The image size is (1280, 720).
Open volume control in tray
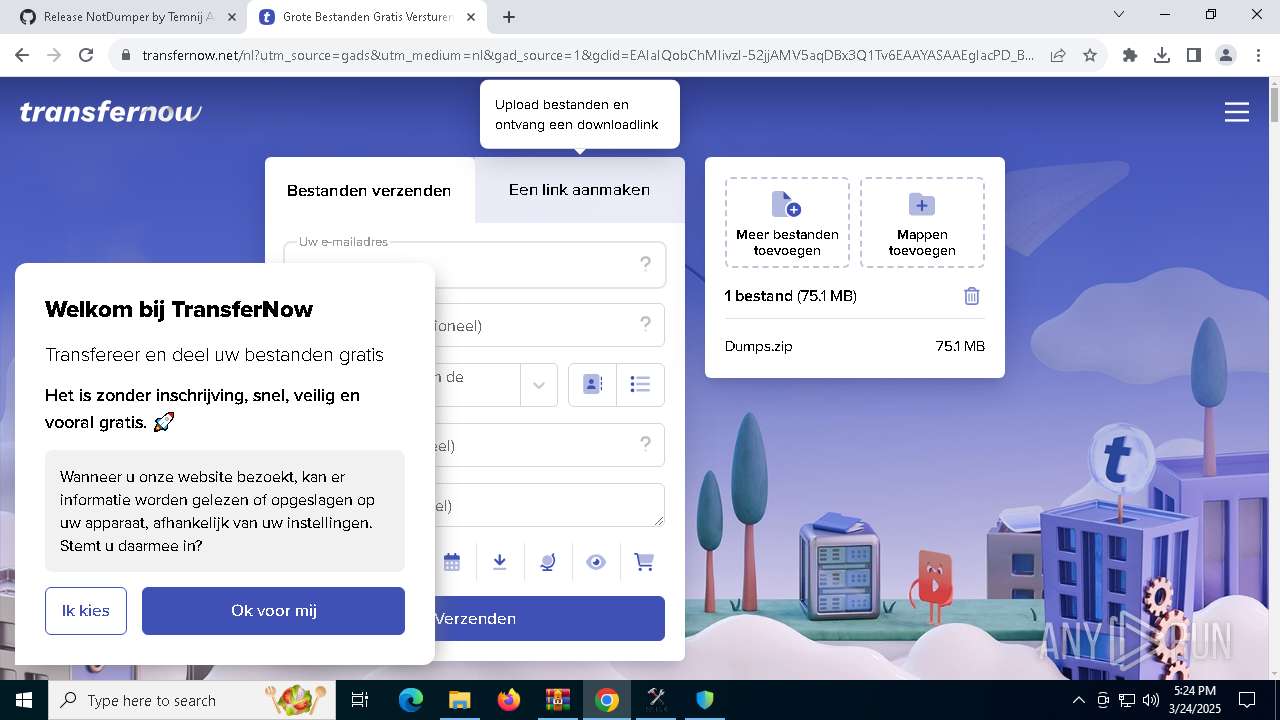tap(1151, 700)
